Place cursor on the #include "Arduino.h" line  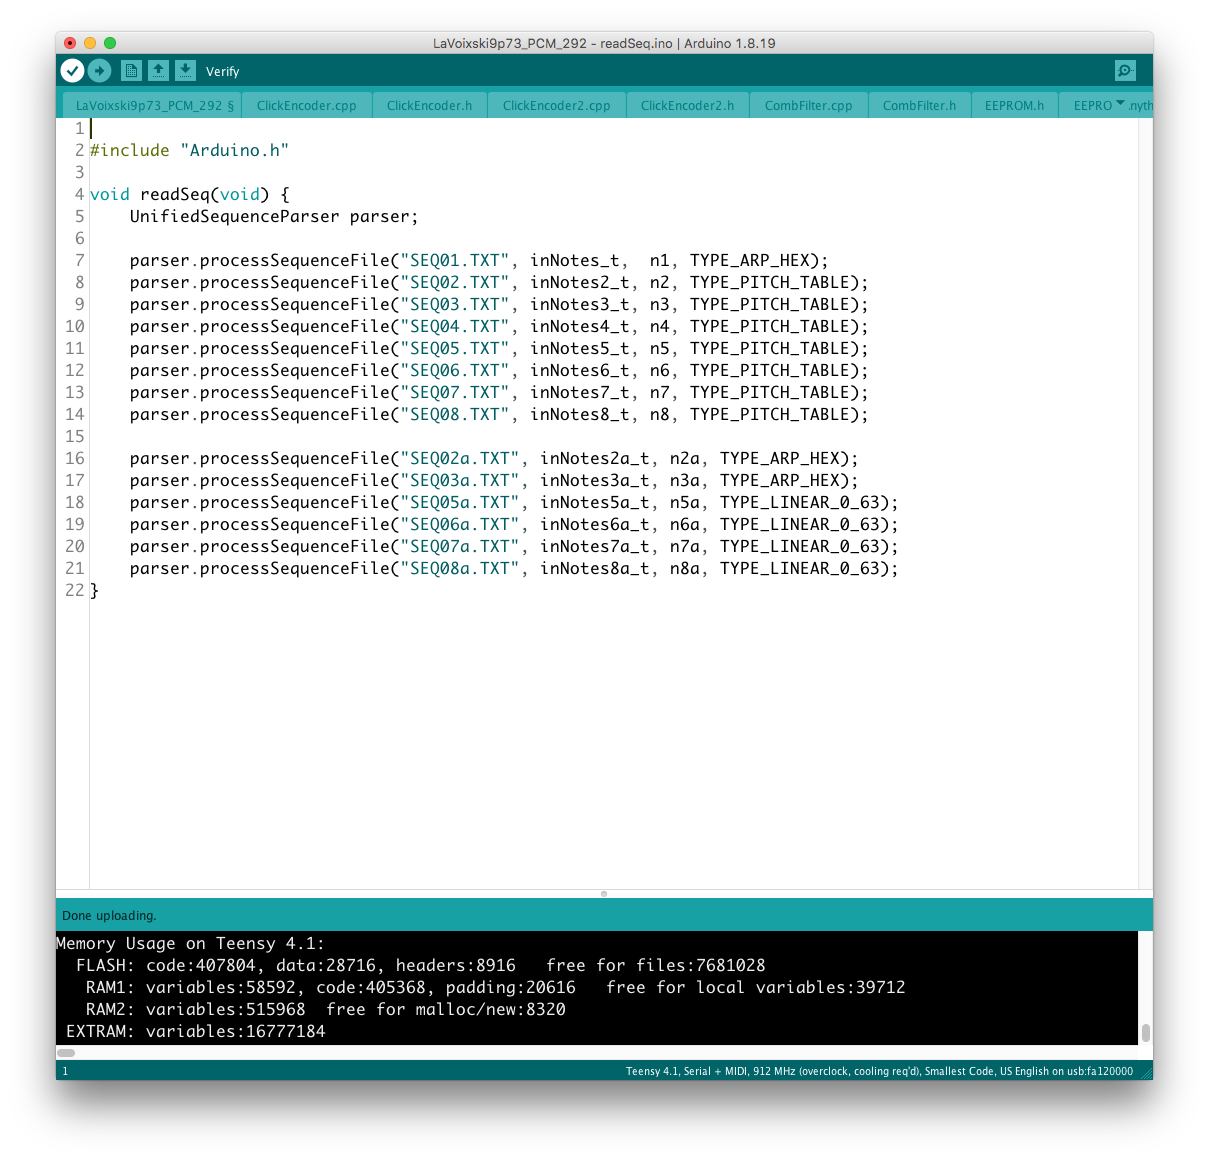click(x=189, y=150)
